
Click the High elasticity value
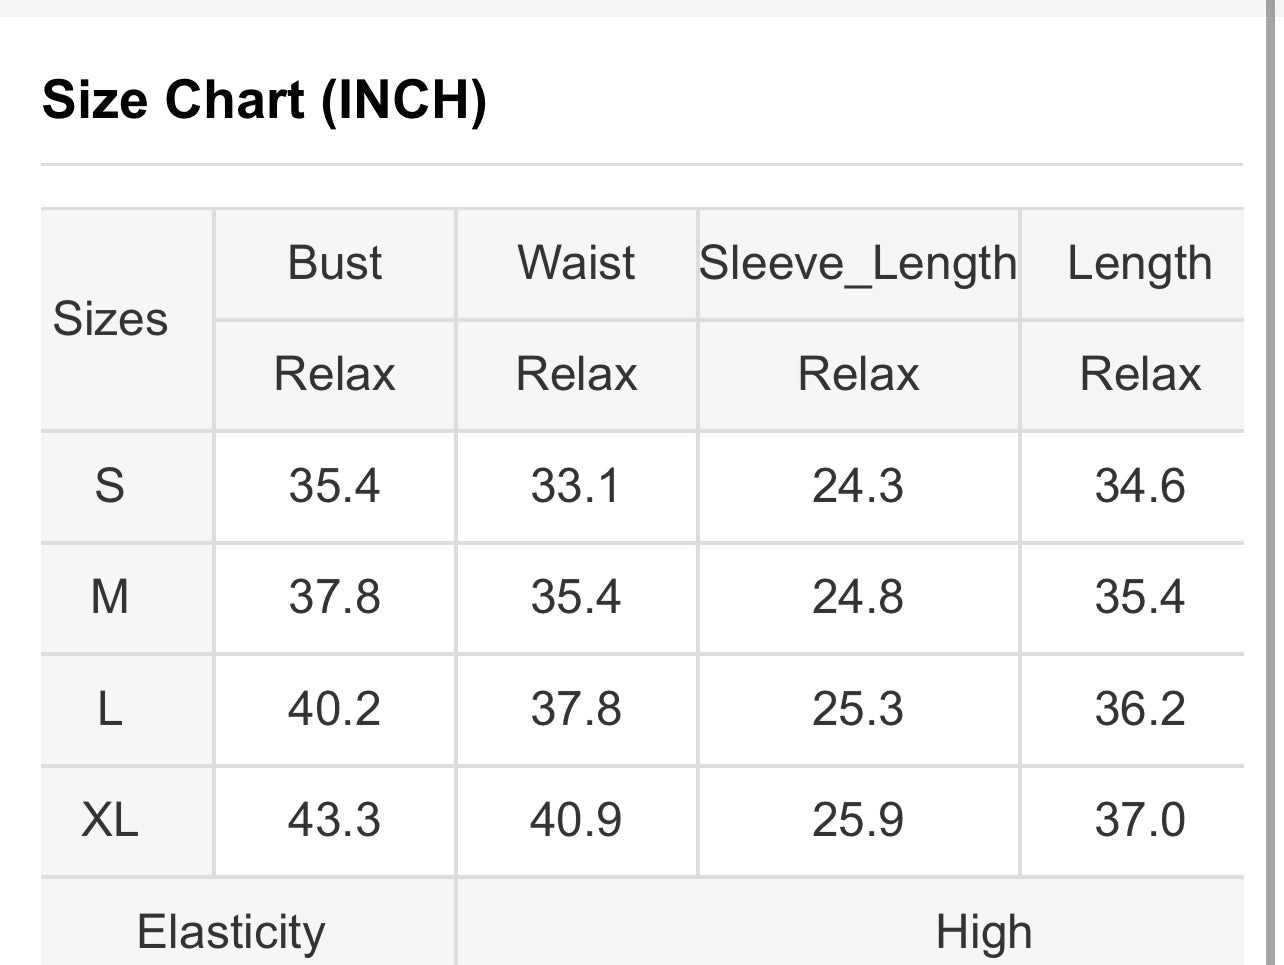click(983, 932)
